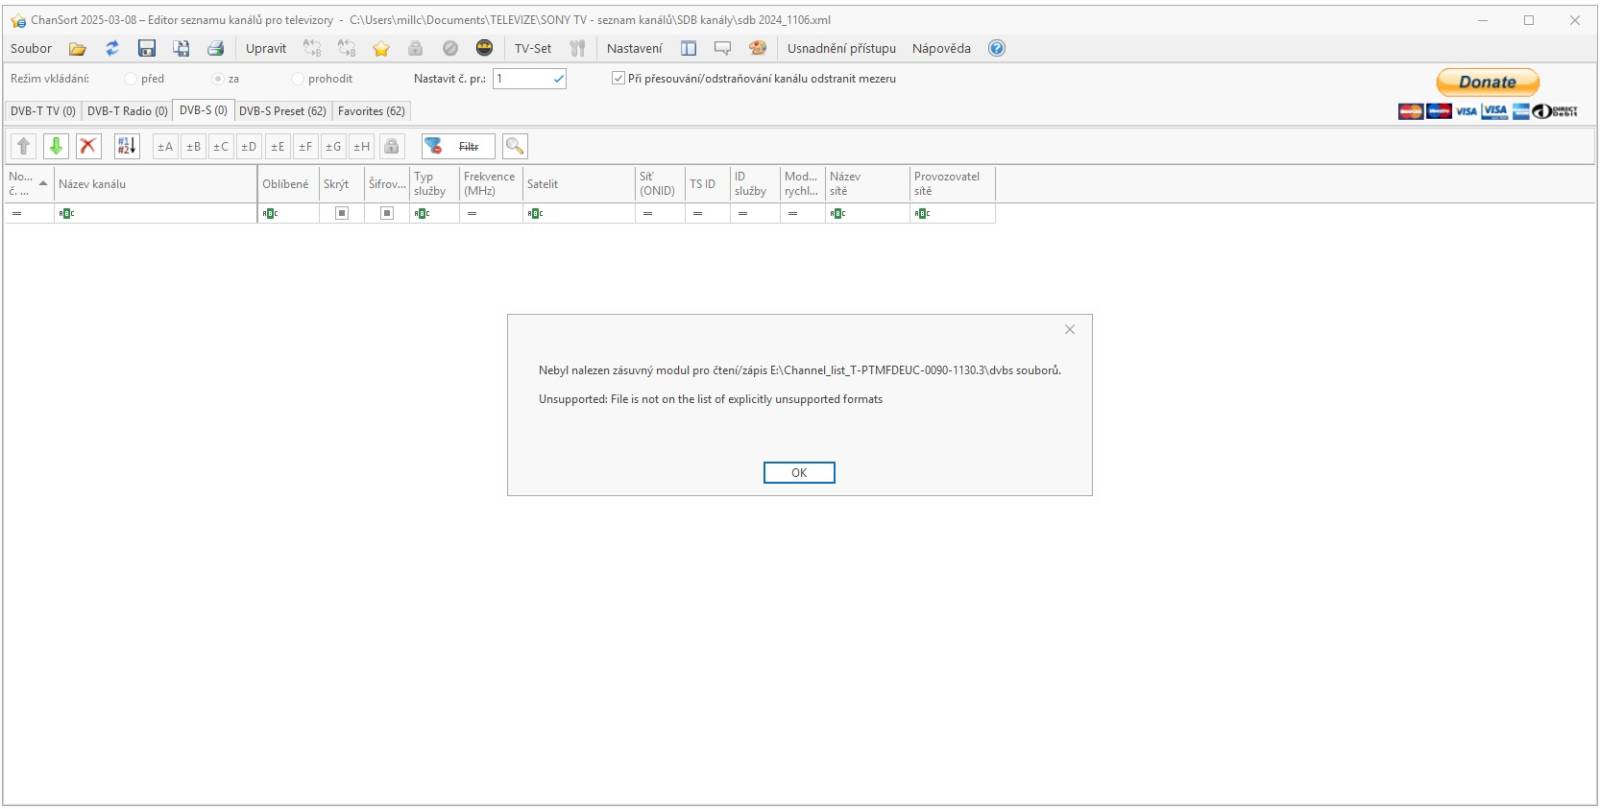Viewport: 1600px width, 809px height.
Task: Click the reload file arrows icon
Action: [x=112, y=48]
